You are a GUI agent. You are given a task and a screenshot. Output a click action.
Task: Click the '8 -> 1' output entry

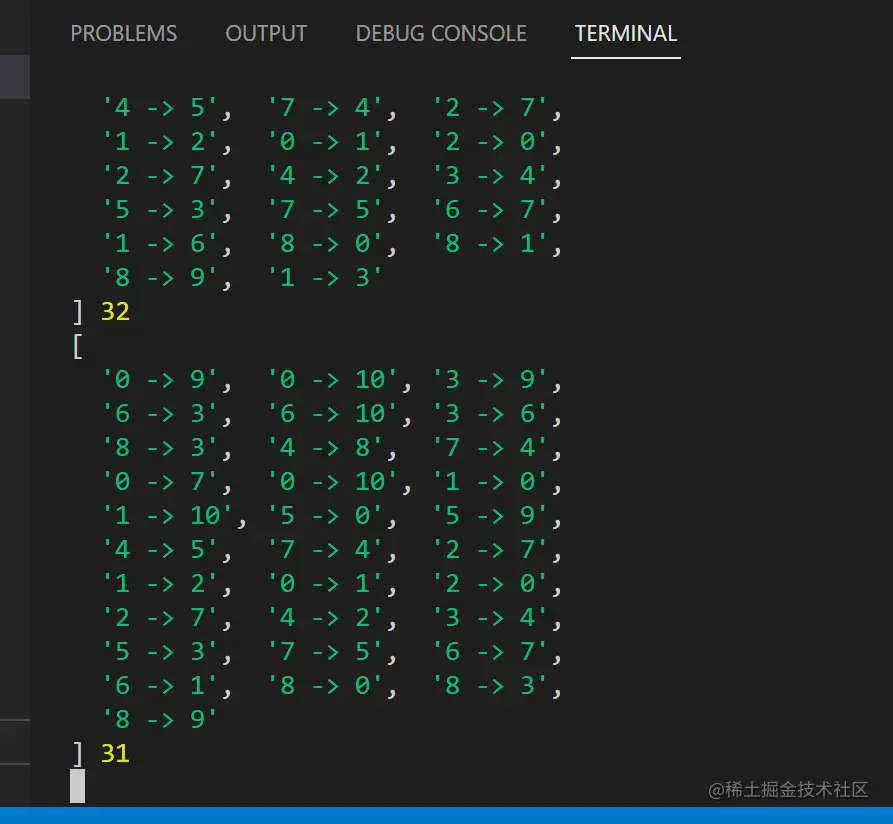(x=490, y=244)
